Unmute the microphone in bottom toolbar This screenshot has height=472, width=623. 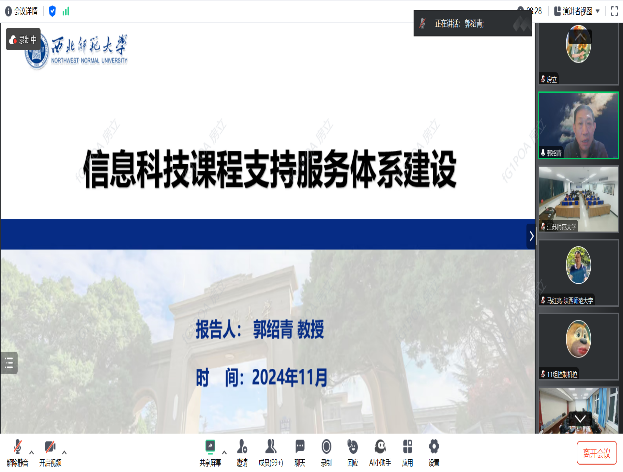(15, 448)
